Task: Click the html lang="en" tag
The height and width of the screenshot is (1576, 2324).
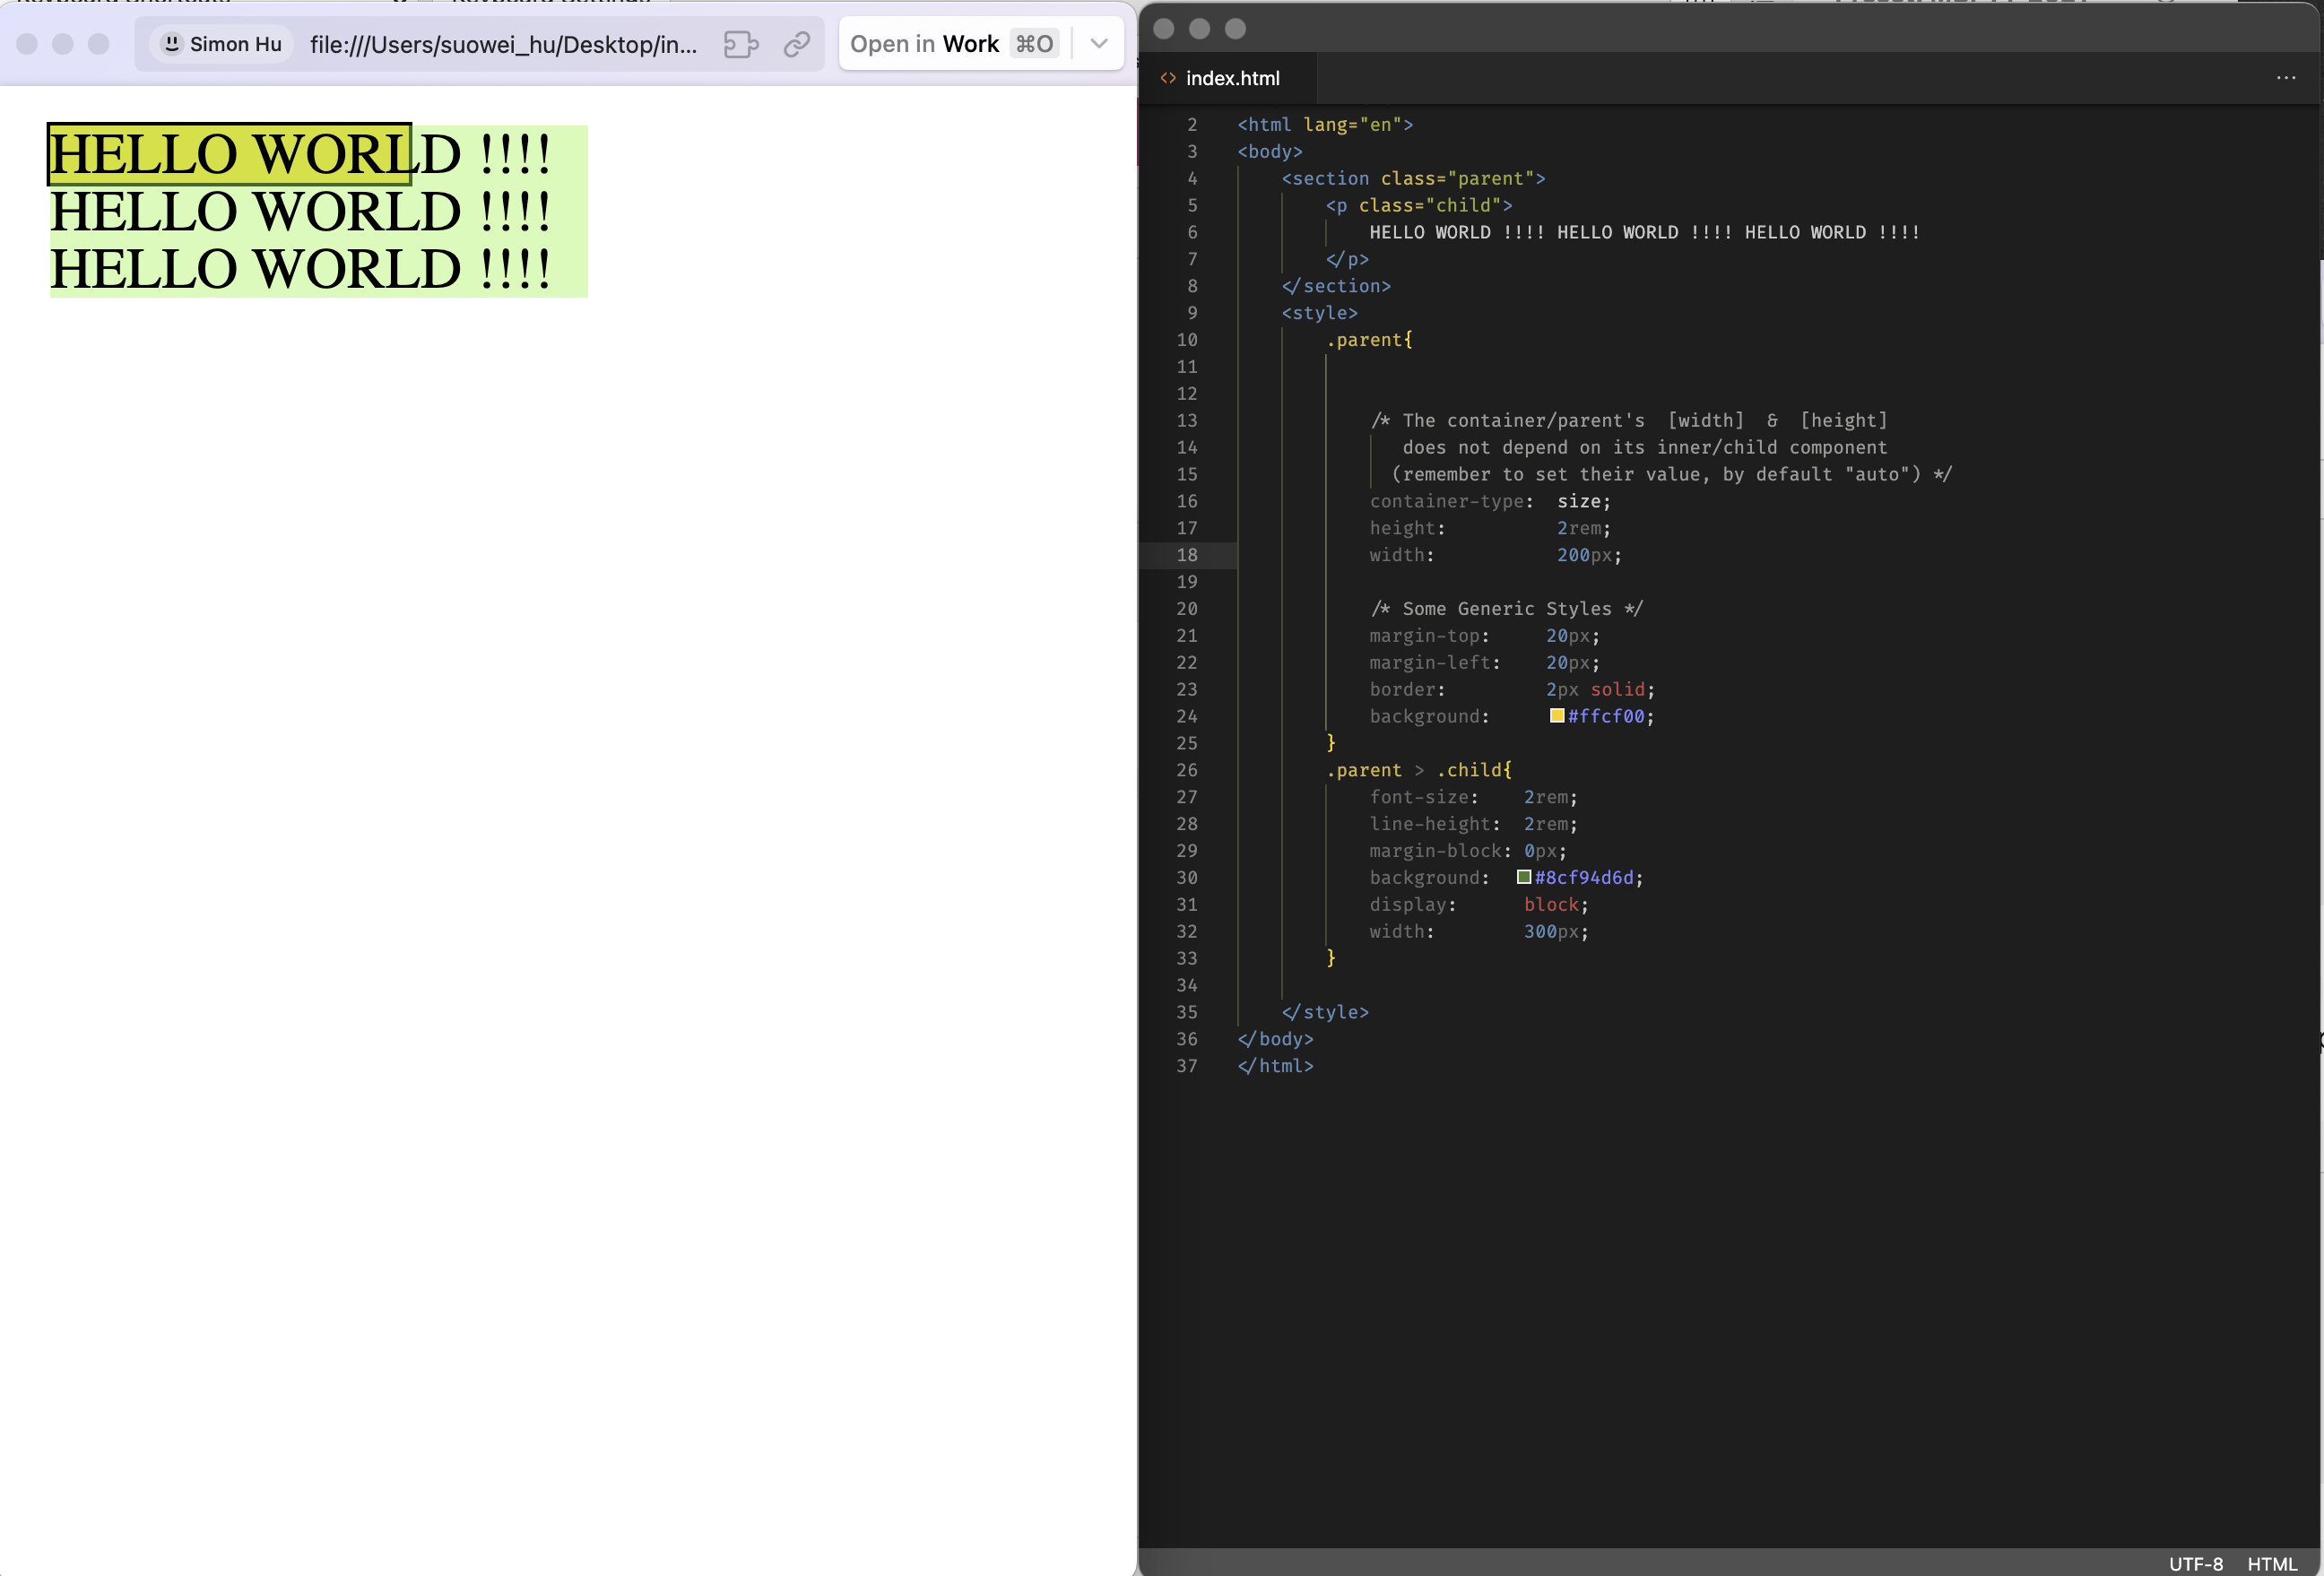Action: [1325, 124]
